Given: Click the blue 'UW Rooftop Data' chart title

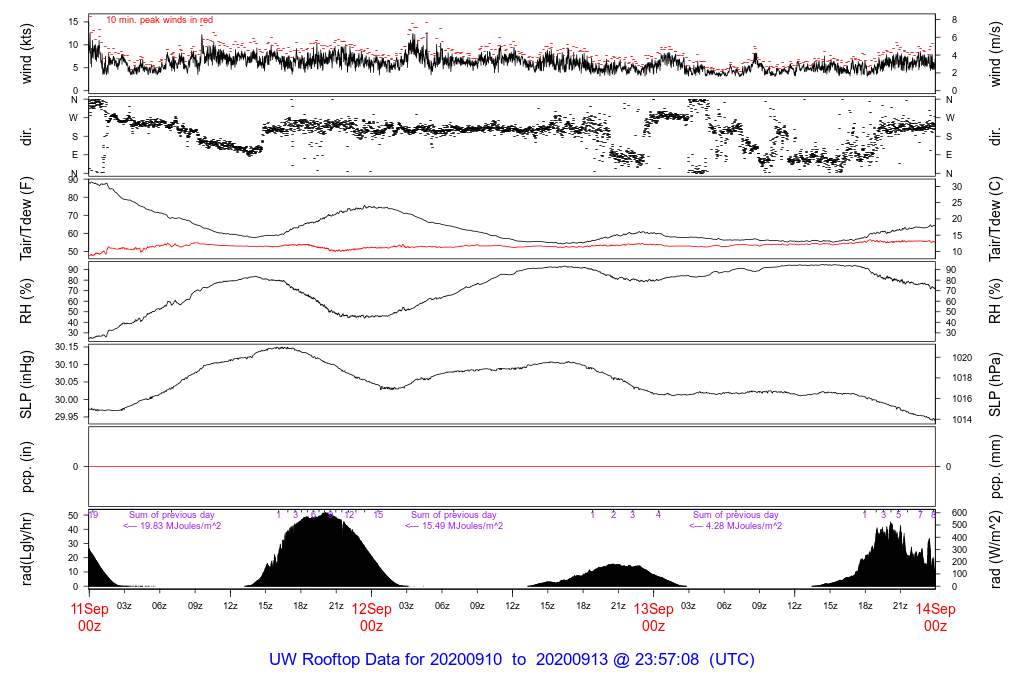Looking at the screenshot, I should tap(512, 660).
